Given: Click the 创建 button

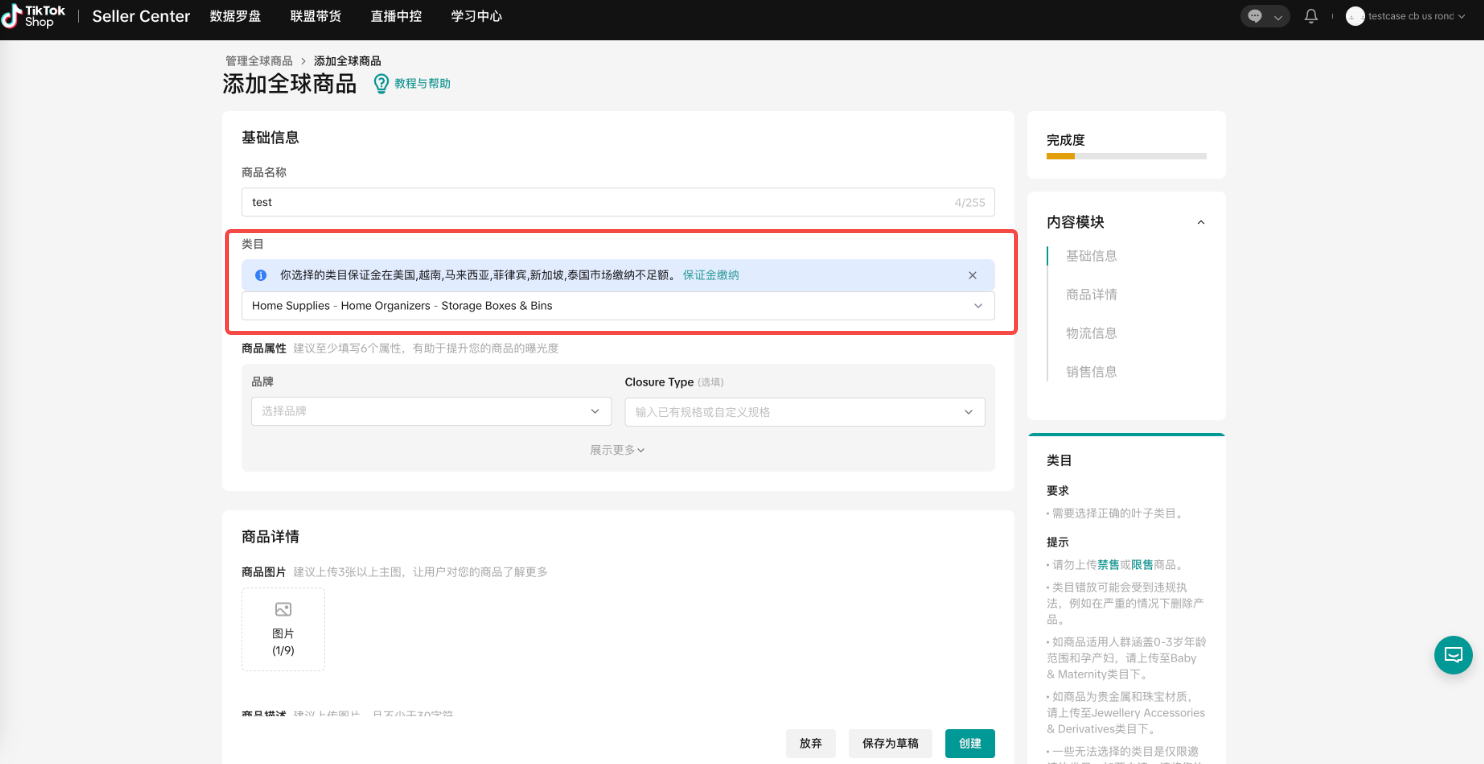Looking at the screenshot, I should 969,743.
